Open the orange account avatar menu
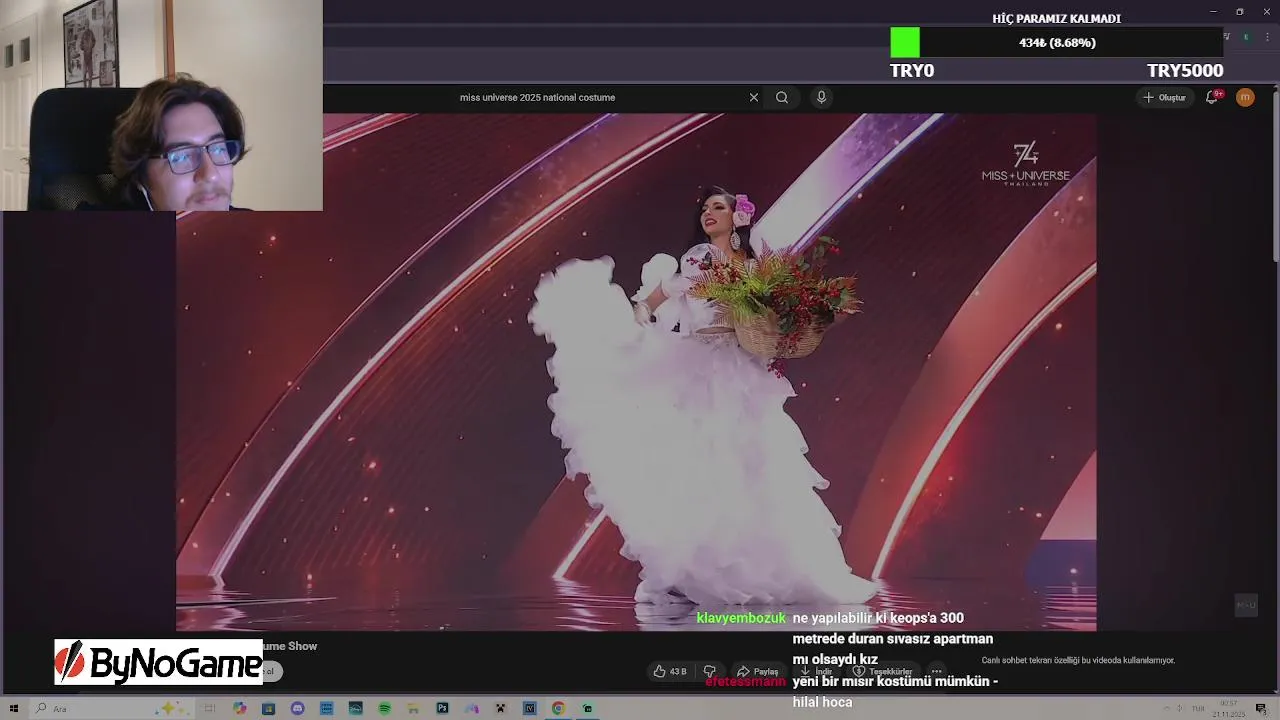Image resolution: width=1280 pixels, height=720 pixels. coord(1245,97)
